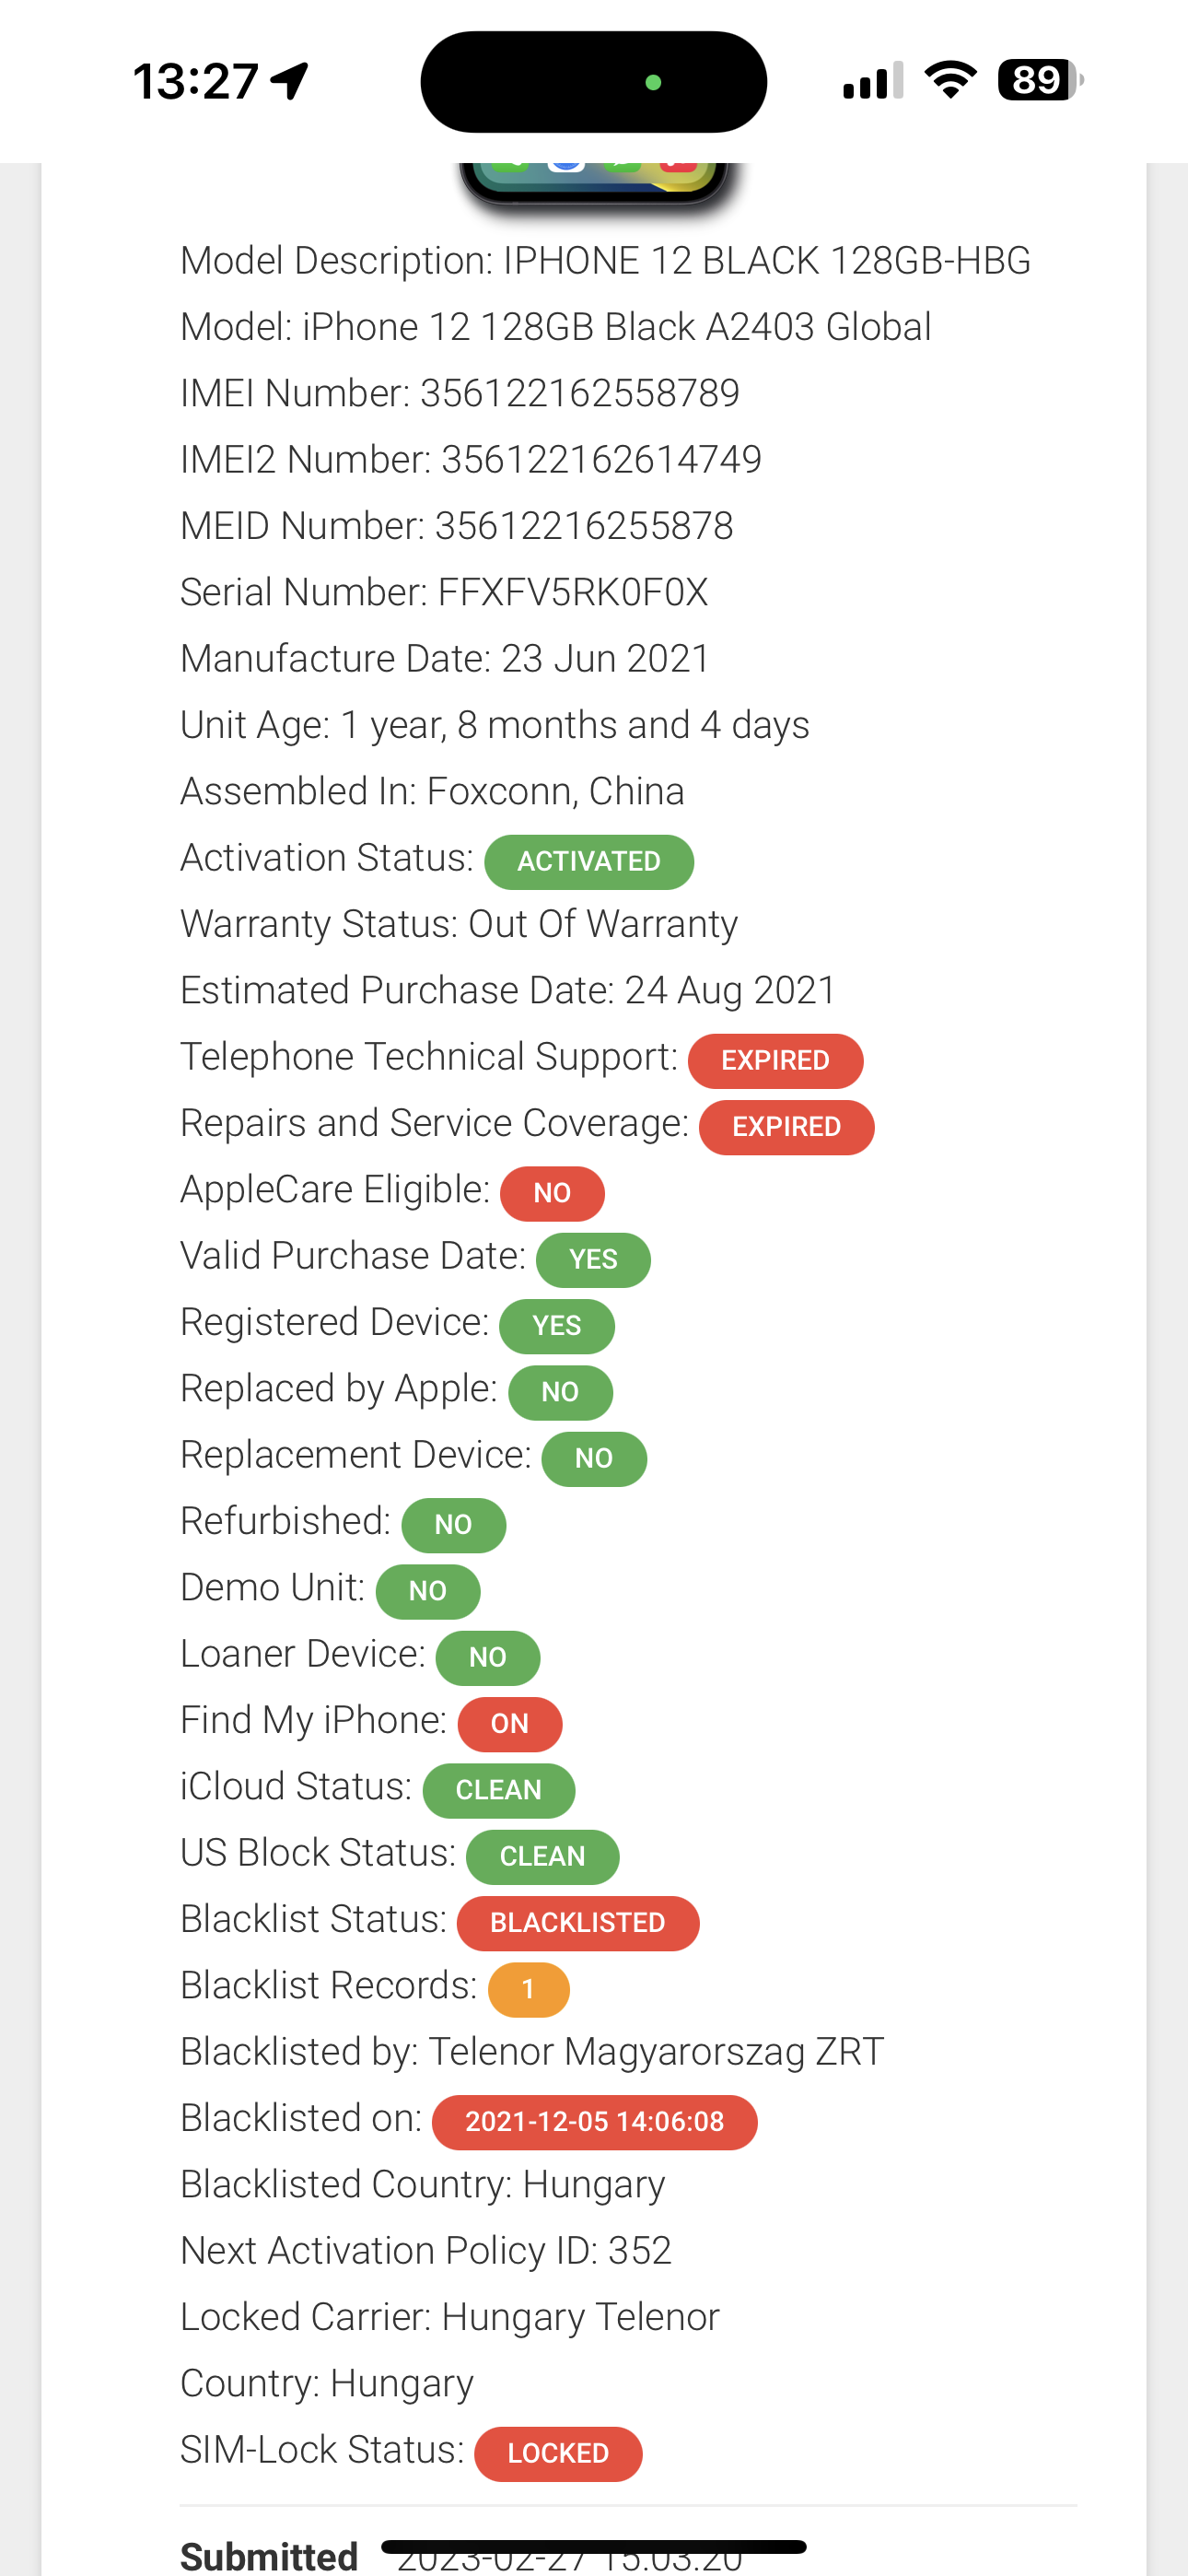Tap the location arrow in status bar

290,81
